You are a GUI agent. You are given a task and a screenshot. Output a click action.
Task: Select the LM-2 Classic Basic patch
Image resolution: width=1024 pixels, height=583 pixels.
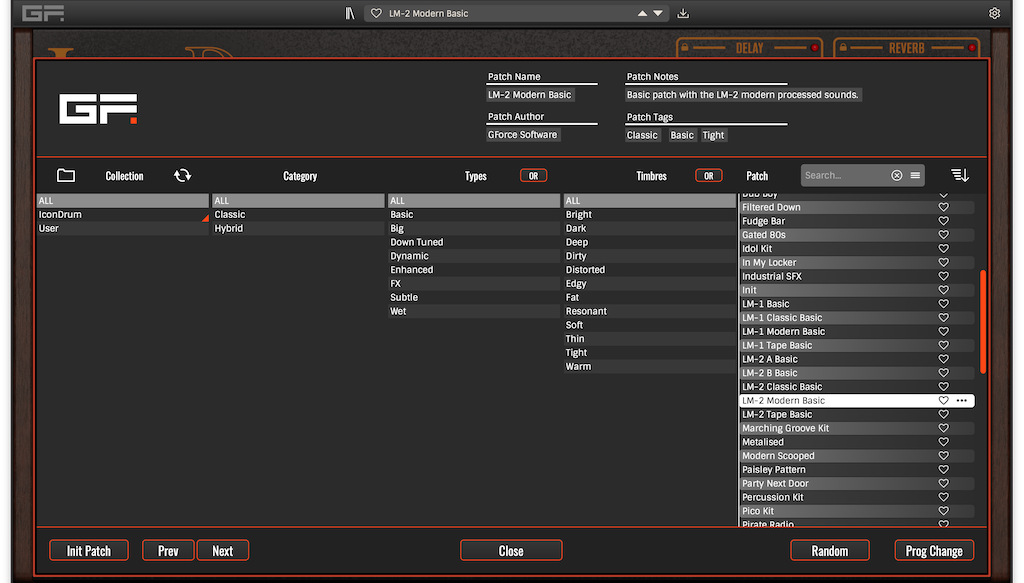point(857,387)
